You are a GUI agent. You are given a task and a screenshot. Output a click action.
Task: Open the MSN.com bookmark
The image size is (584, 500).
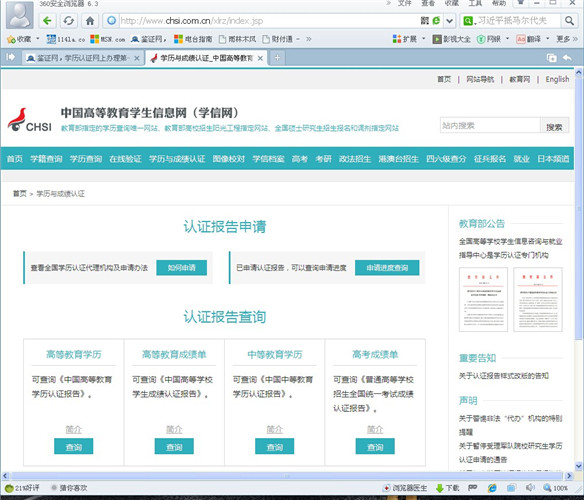point(108,39)
